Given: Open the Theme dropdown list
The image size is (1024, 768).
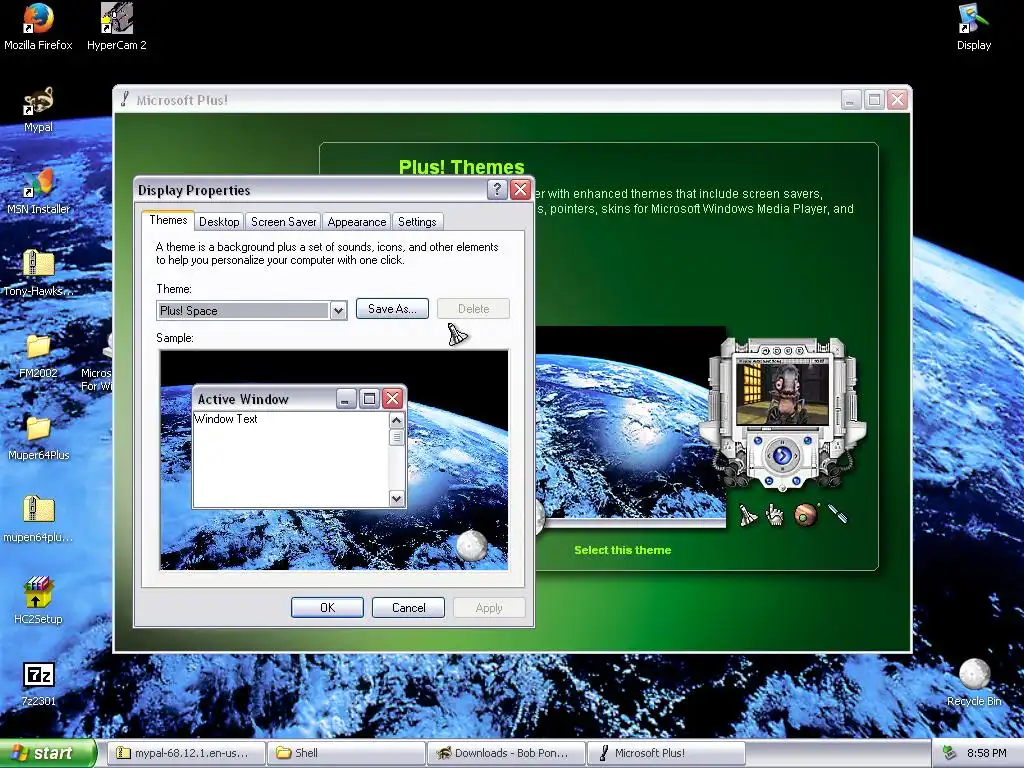Looking at the screenshot, I should [x=338, y=311].
